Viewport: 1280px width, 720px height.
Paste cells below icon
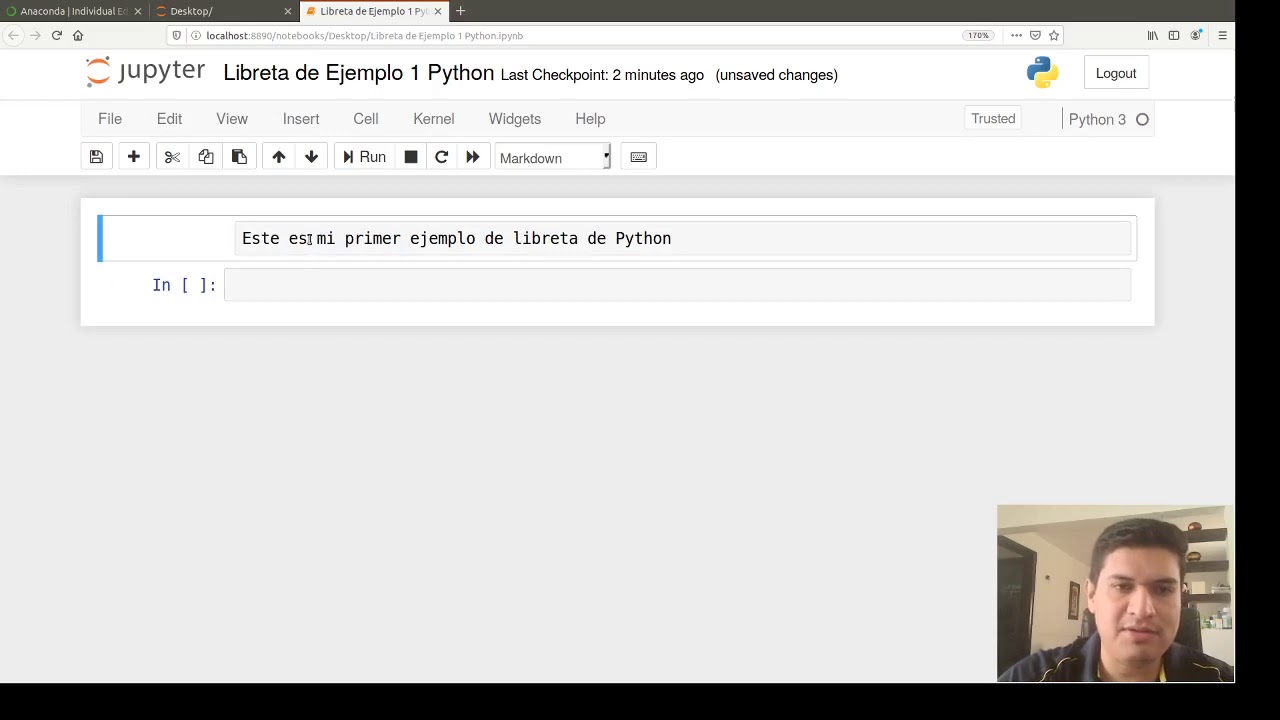click(239, 157)
